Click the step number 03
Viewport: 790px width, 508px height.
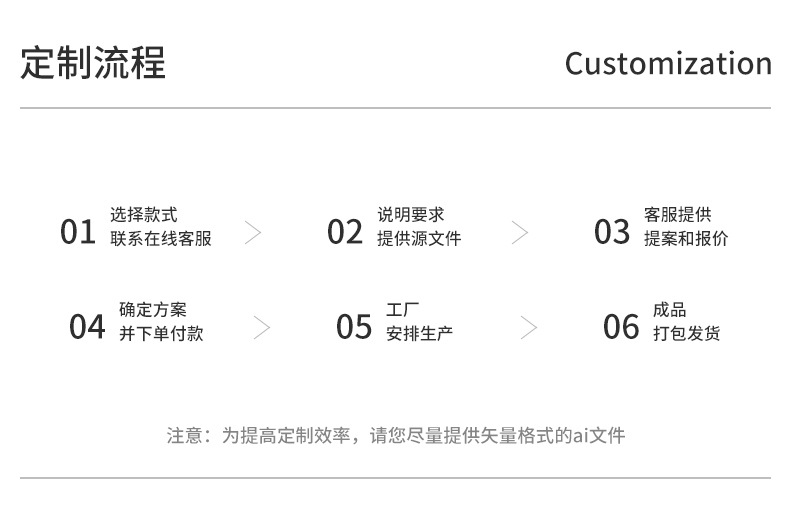coord(611,233)
